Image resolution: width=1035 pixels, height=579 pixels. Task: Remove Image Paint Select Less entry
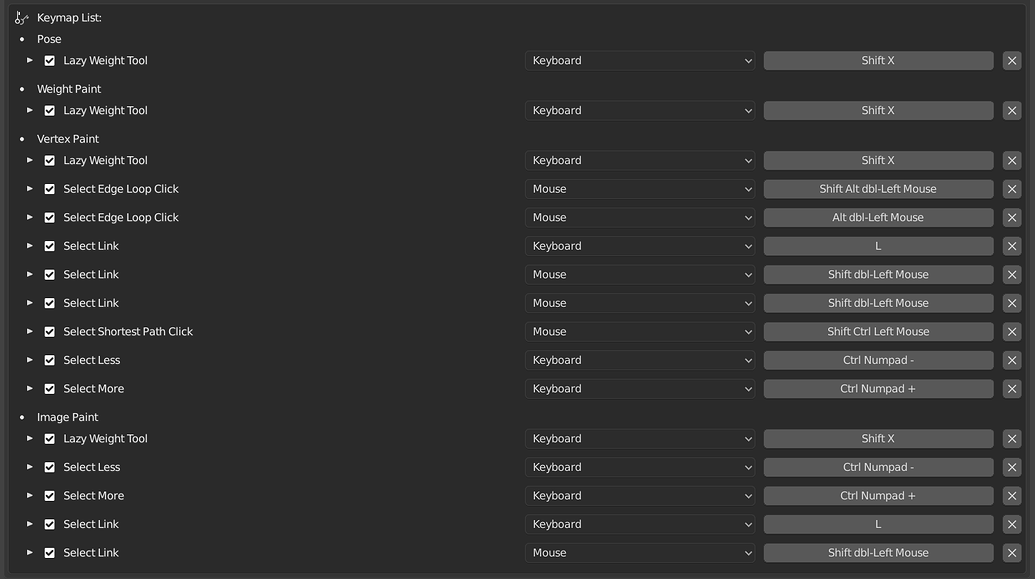pyautogui.click(x=1012, y=467)
